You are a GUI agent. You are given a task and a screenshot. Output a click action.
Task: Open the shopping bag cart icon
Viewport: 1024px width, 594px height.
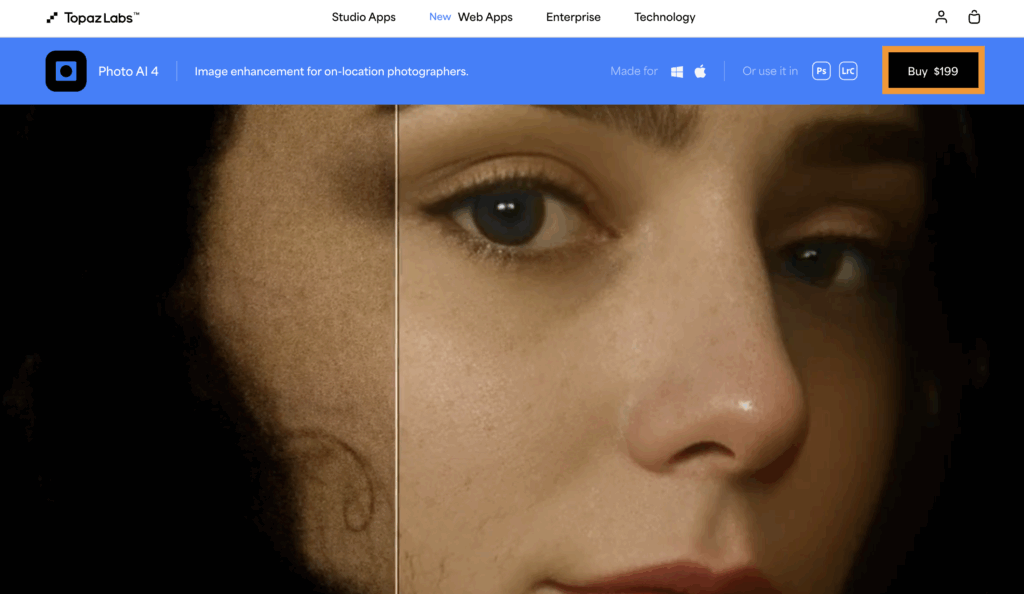(x=974, y=17)
